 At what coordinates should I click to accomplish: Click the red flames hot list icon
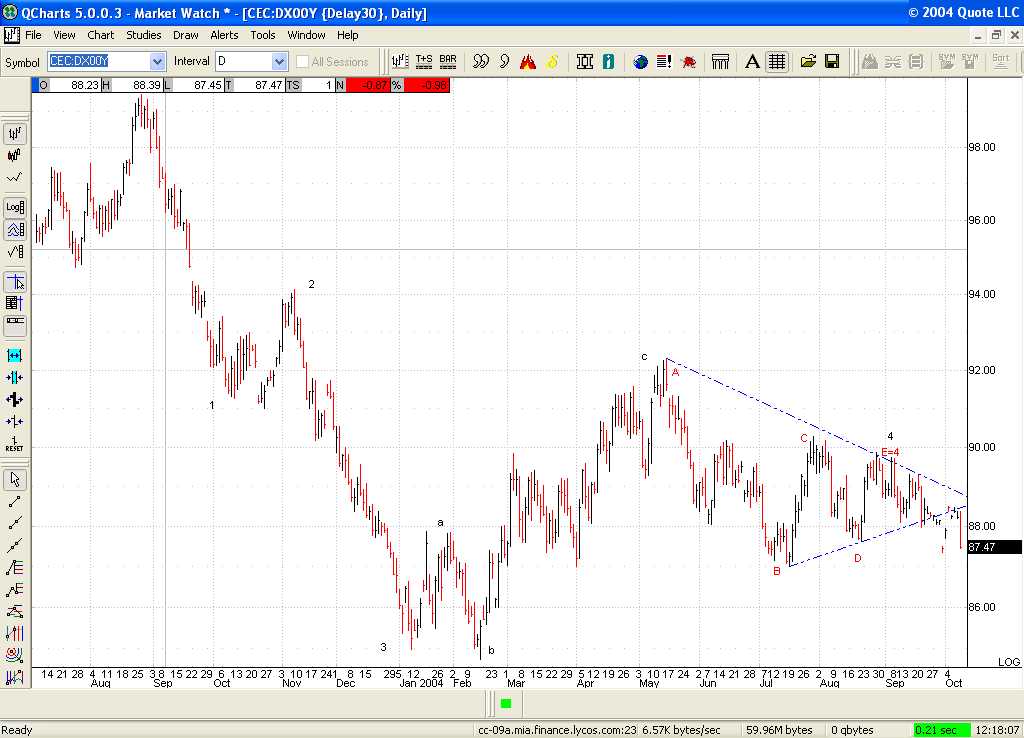[x=528, y=62]
